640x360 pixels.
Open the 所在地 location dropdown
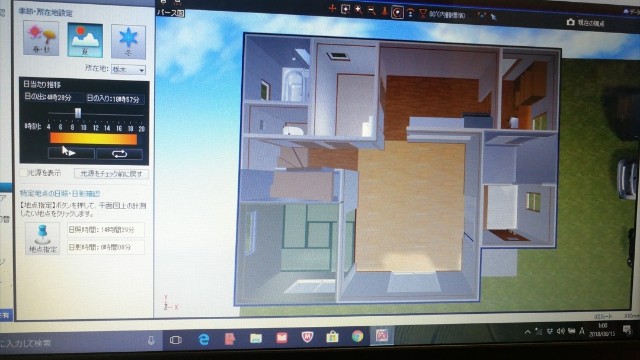(129, 70)
